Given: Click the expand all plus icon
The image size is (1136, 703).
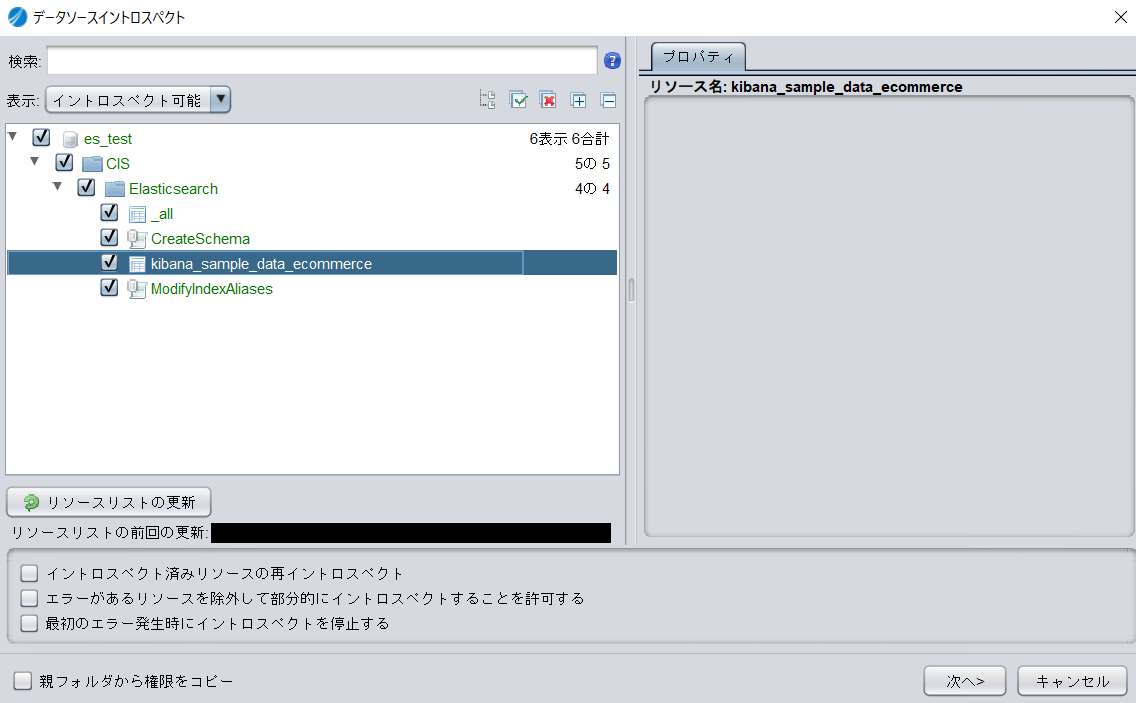Looking at the screenshot, I should point(578,100).
